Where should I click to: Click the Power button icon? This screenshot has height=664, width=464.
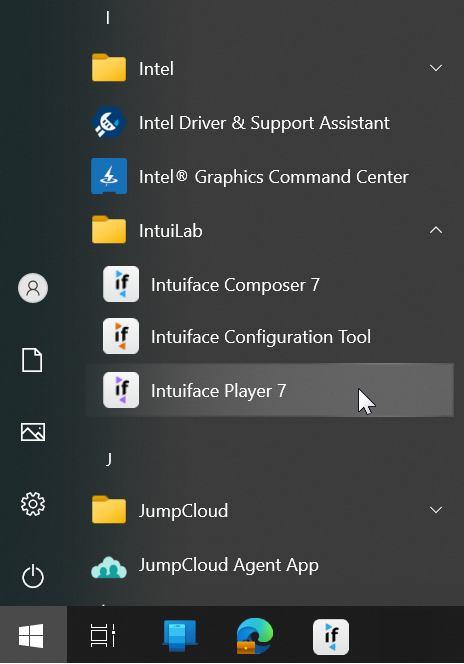(x=33, y=576)
